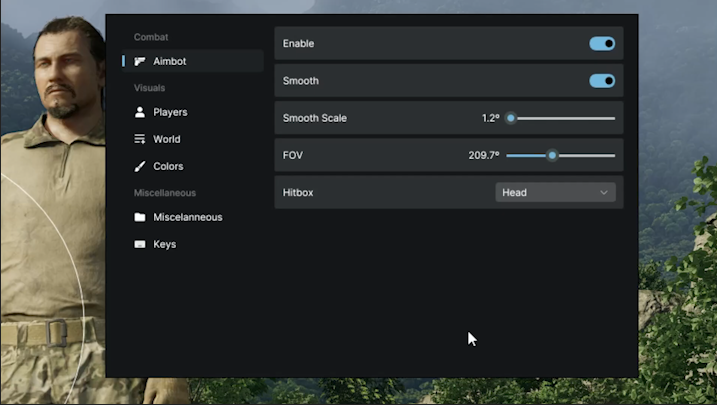The width and height of the screenshot is (717, 405).
Task: Toggle the Enable switch off
Action: (602, 44)
